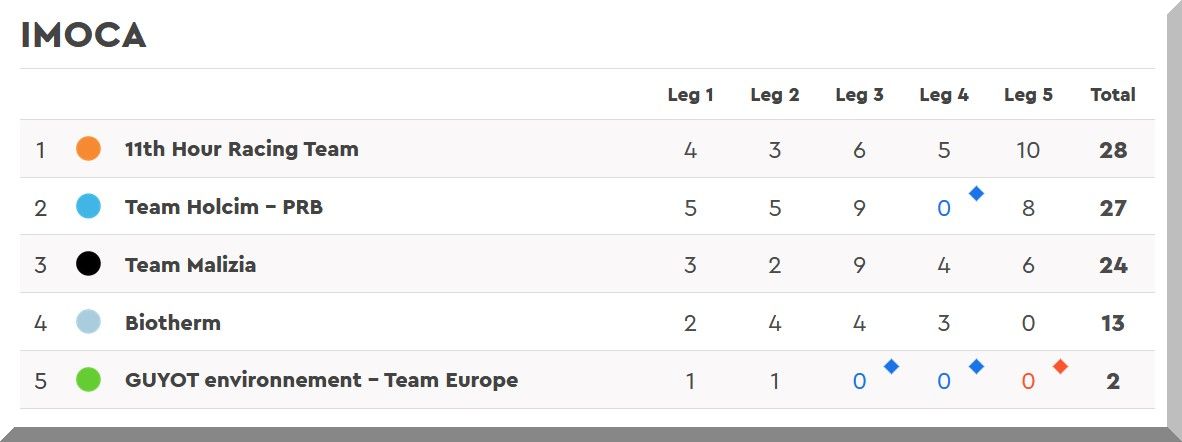Click the Leg 1 column header

click(x=690, y=95)
